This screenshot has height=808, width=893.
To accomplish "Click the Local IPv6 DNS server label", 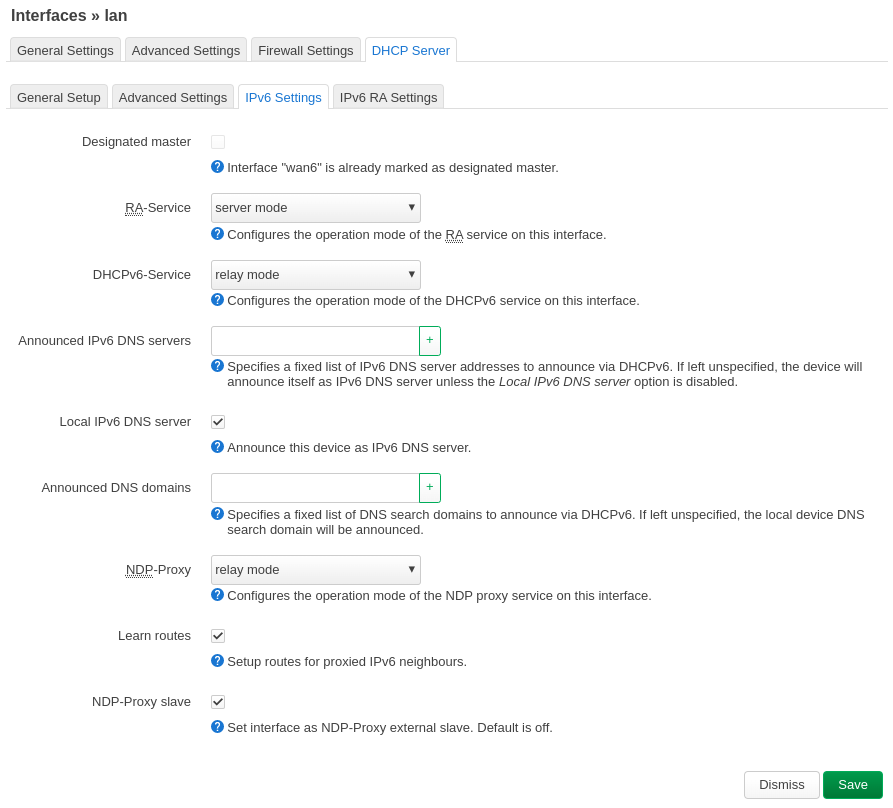I will pos(125,422).
